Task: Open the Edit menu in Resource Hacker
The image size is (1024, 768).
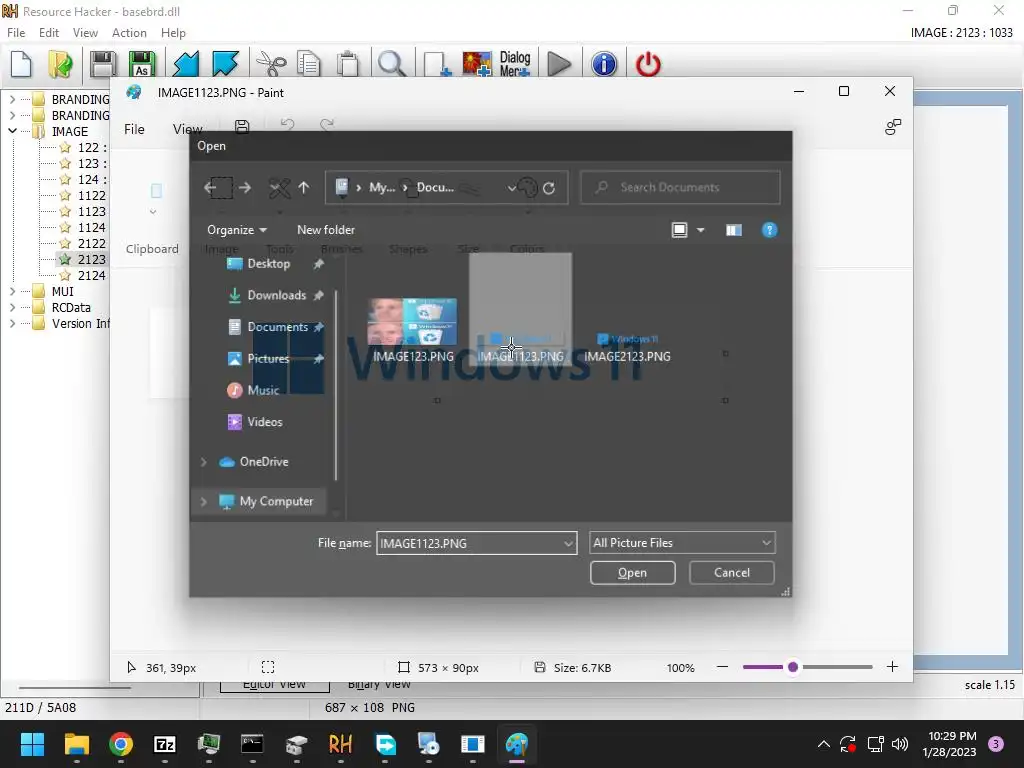Action: pyautogui.click(x=49, y=33)
